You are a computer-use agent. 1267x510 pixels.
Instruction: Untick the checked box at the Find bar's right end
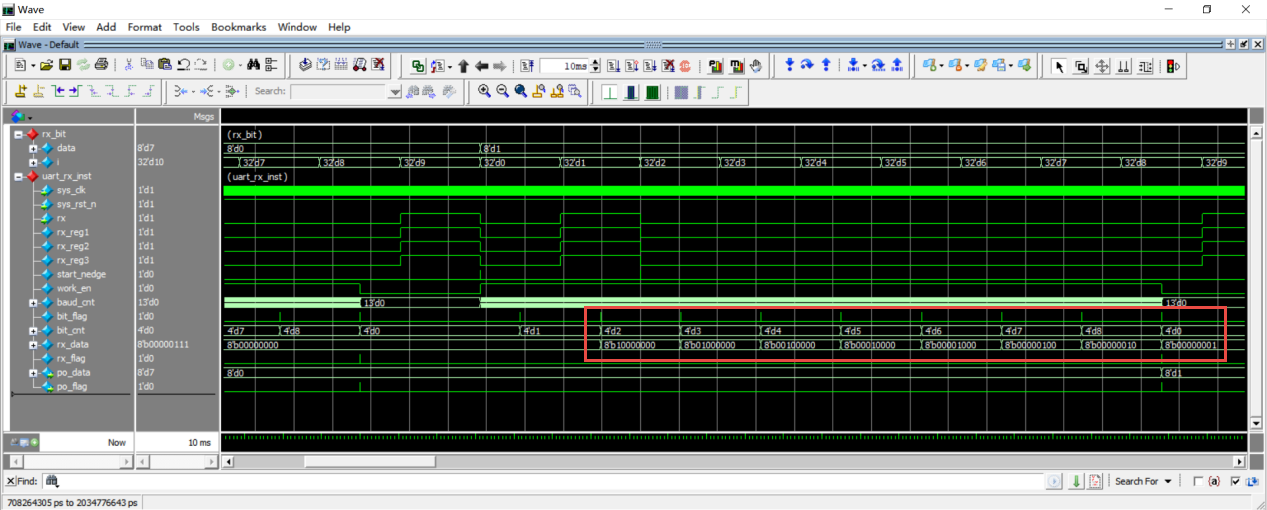(1235, 481)
